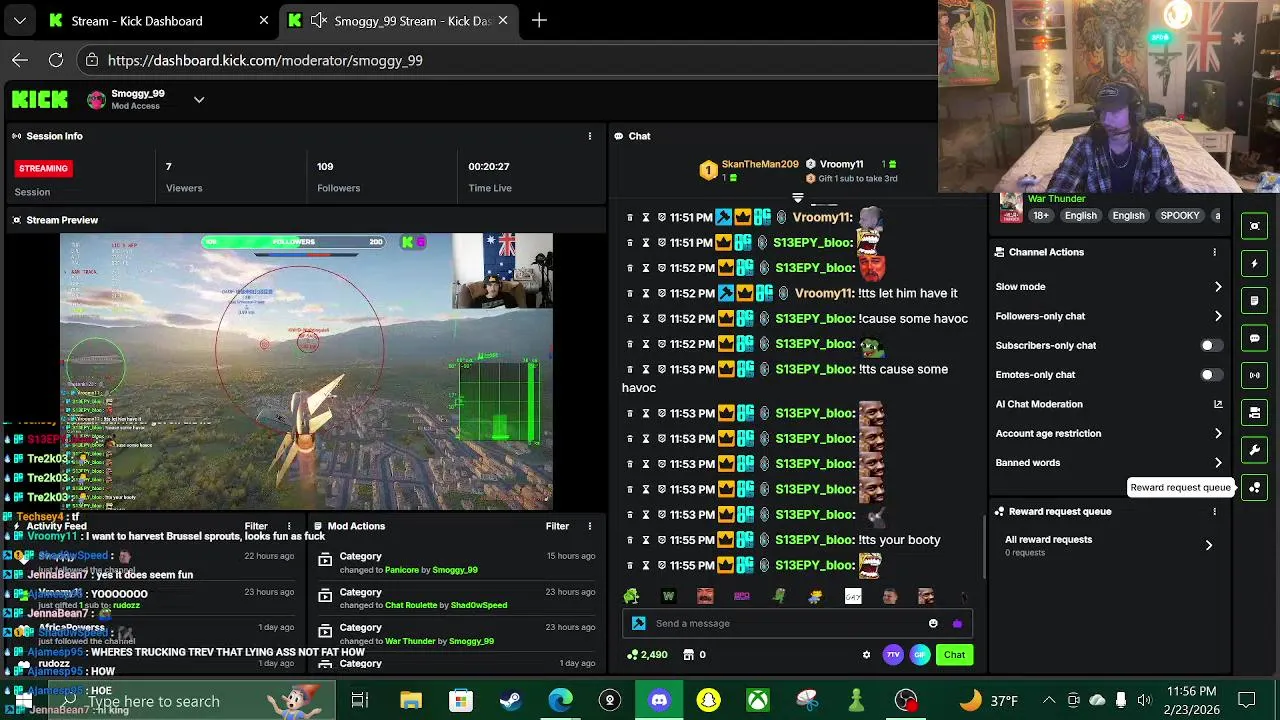Open the 7TV emote button
This screenshot has height=720, width=1280.
coord(893,655)
